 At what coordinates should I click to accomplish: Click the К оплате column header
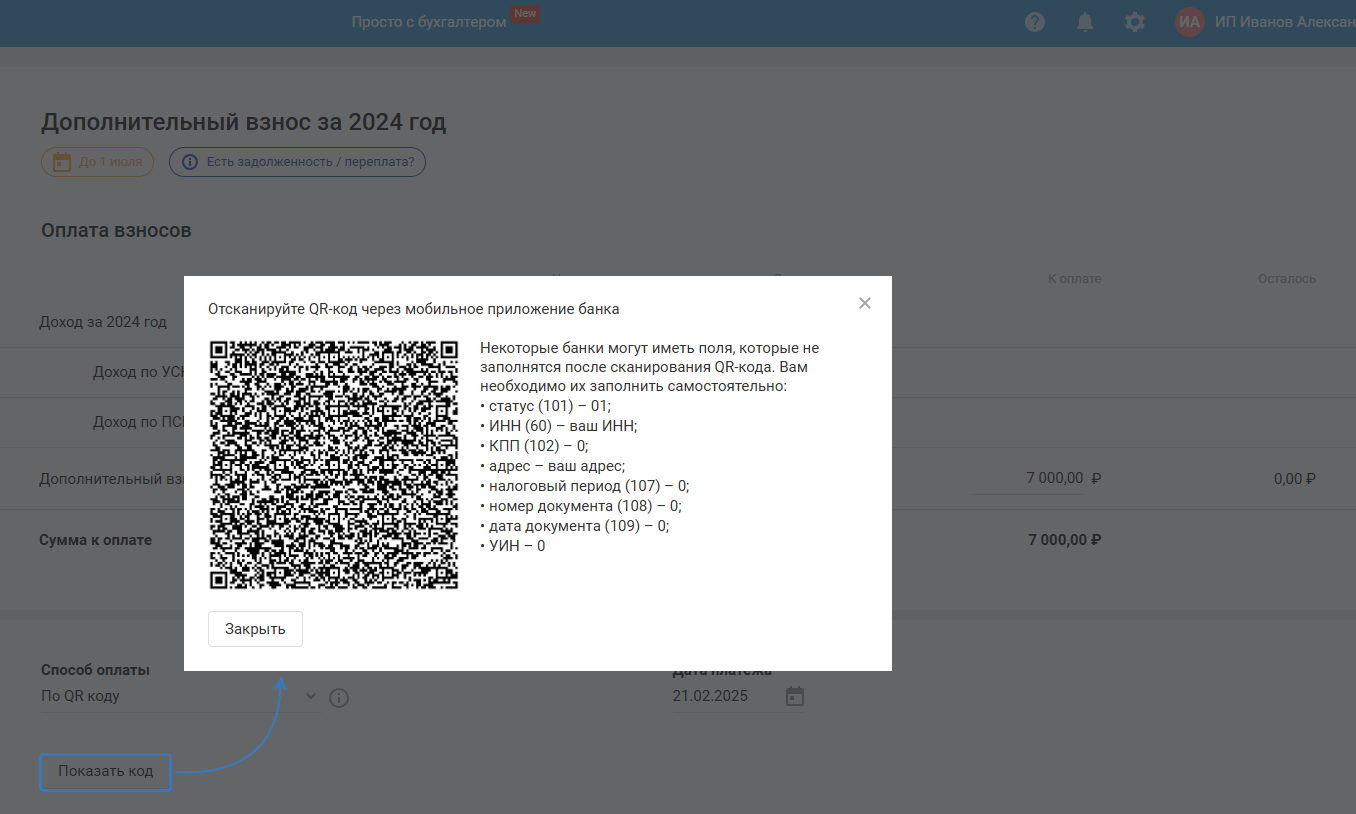(x=1074, y=279)
